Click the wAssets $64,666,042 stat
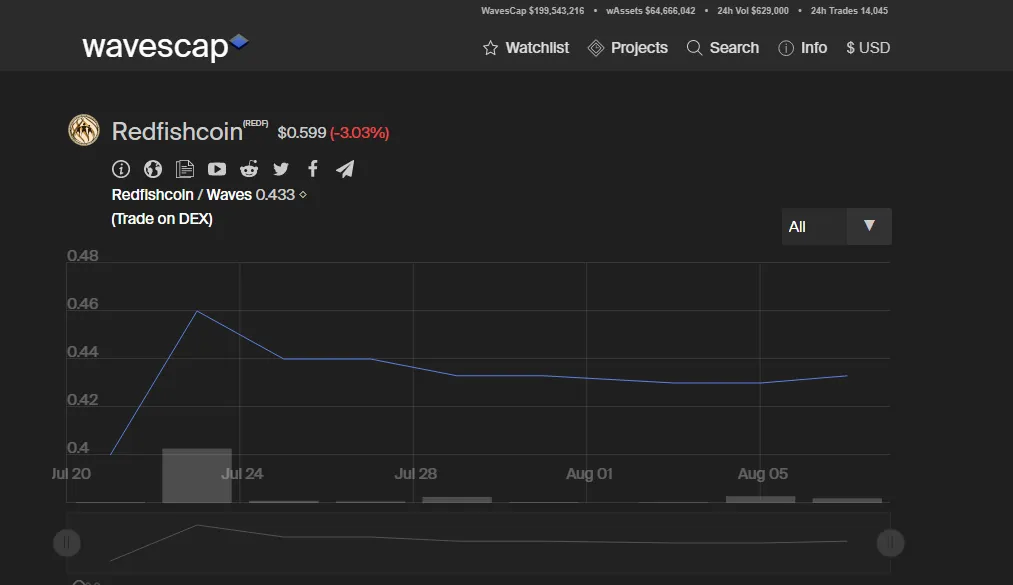1013x585 pixels. (651, 10)
